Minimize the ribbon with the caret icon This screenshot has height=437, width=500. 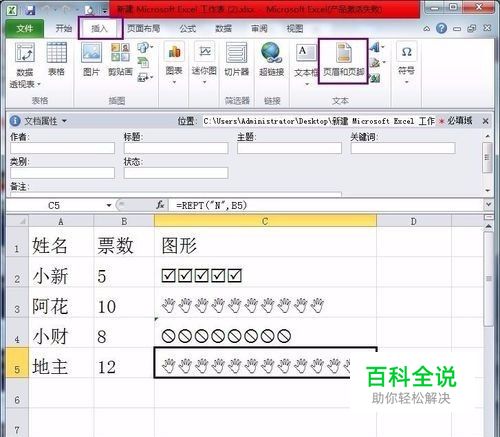[x=427, y=29]
